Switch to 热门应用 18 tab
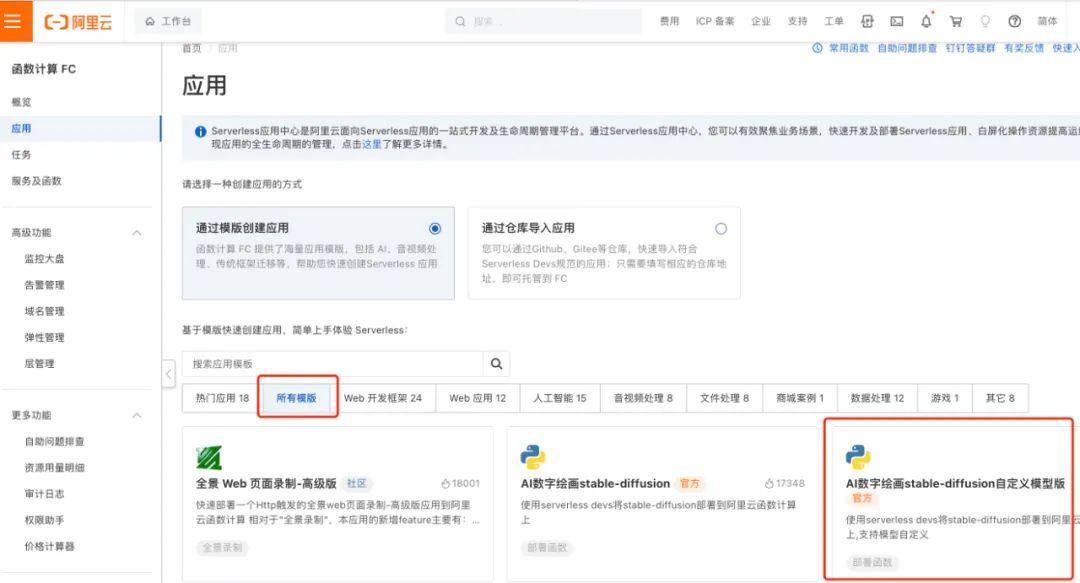Viewport: 1080px width, 583px height. click(x=222, y=398)
